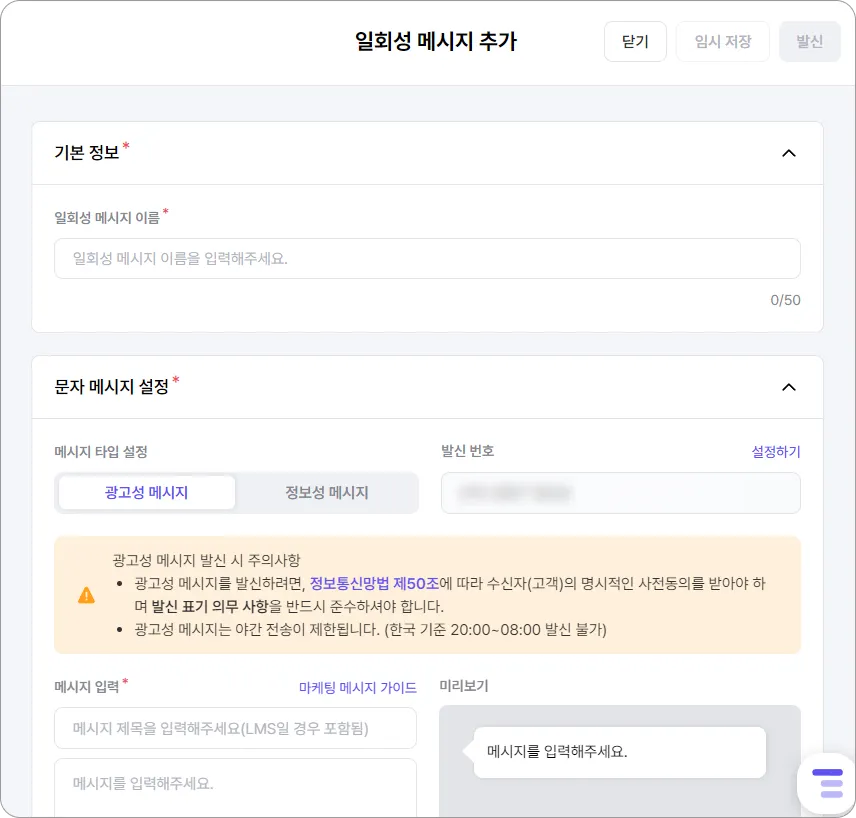Open the 설정하기 link

pyautogui.click(x=776, y=452)
